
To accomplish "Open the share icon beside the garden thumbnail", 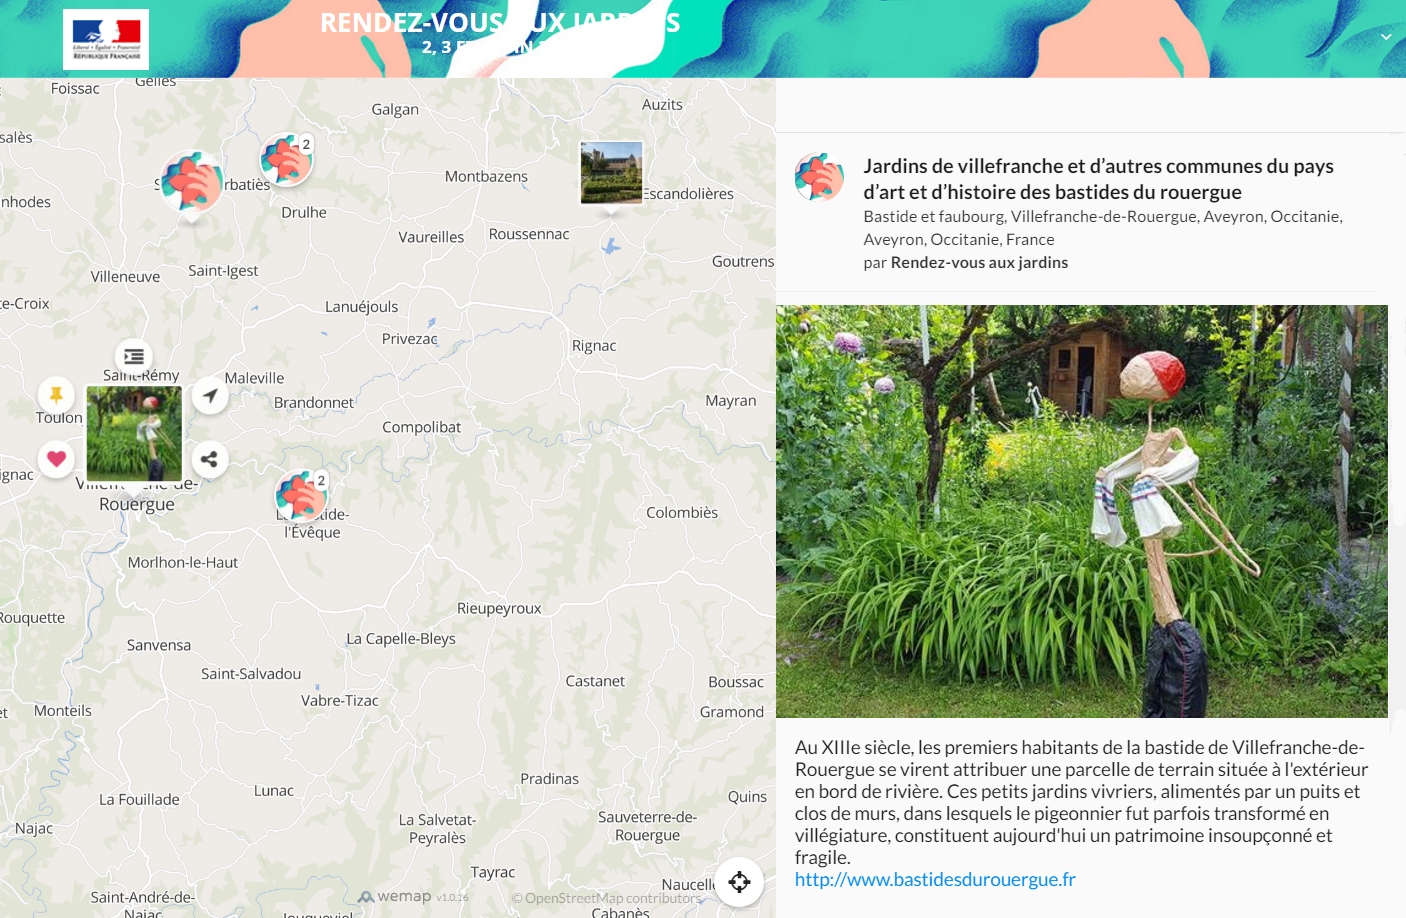I will pos(209,460).
